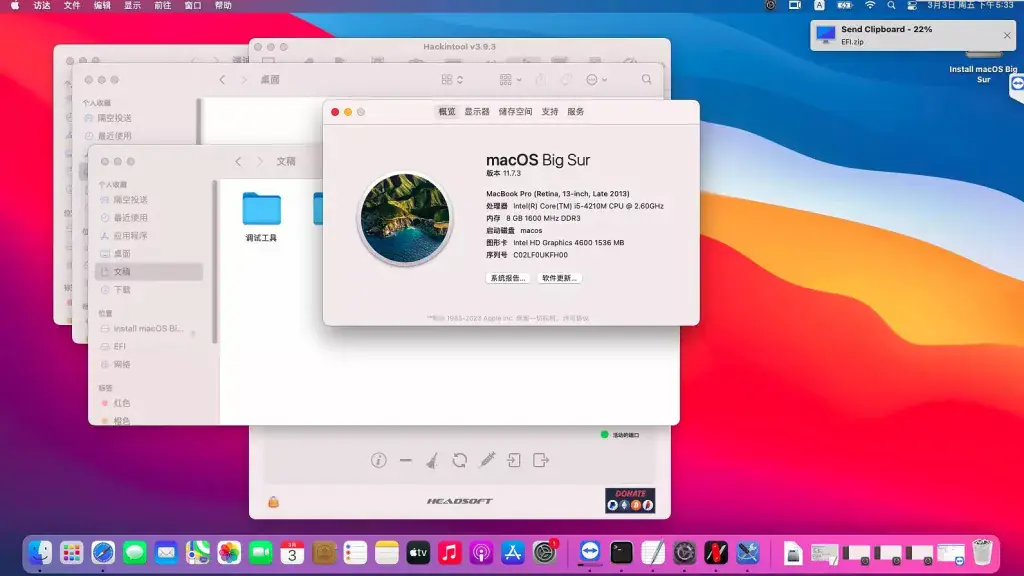Go back in 文稿 Finder window
This screenshot has height=576, width=1024.
pos(238,161)
